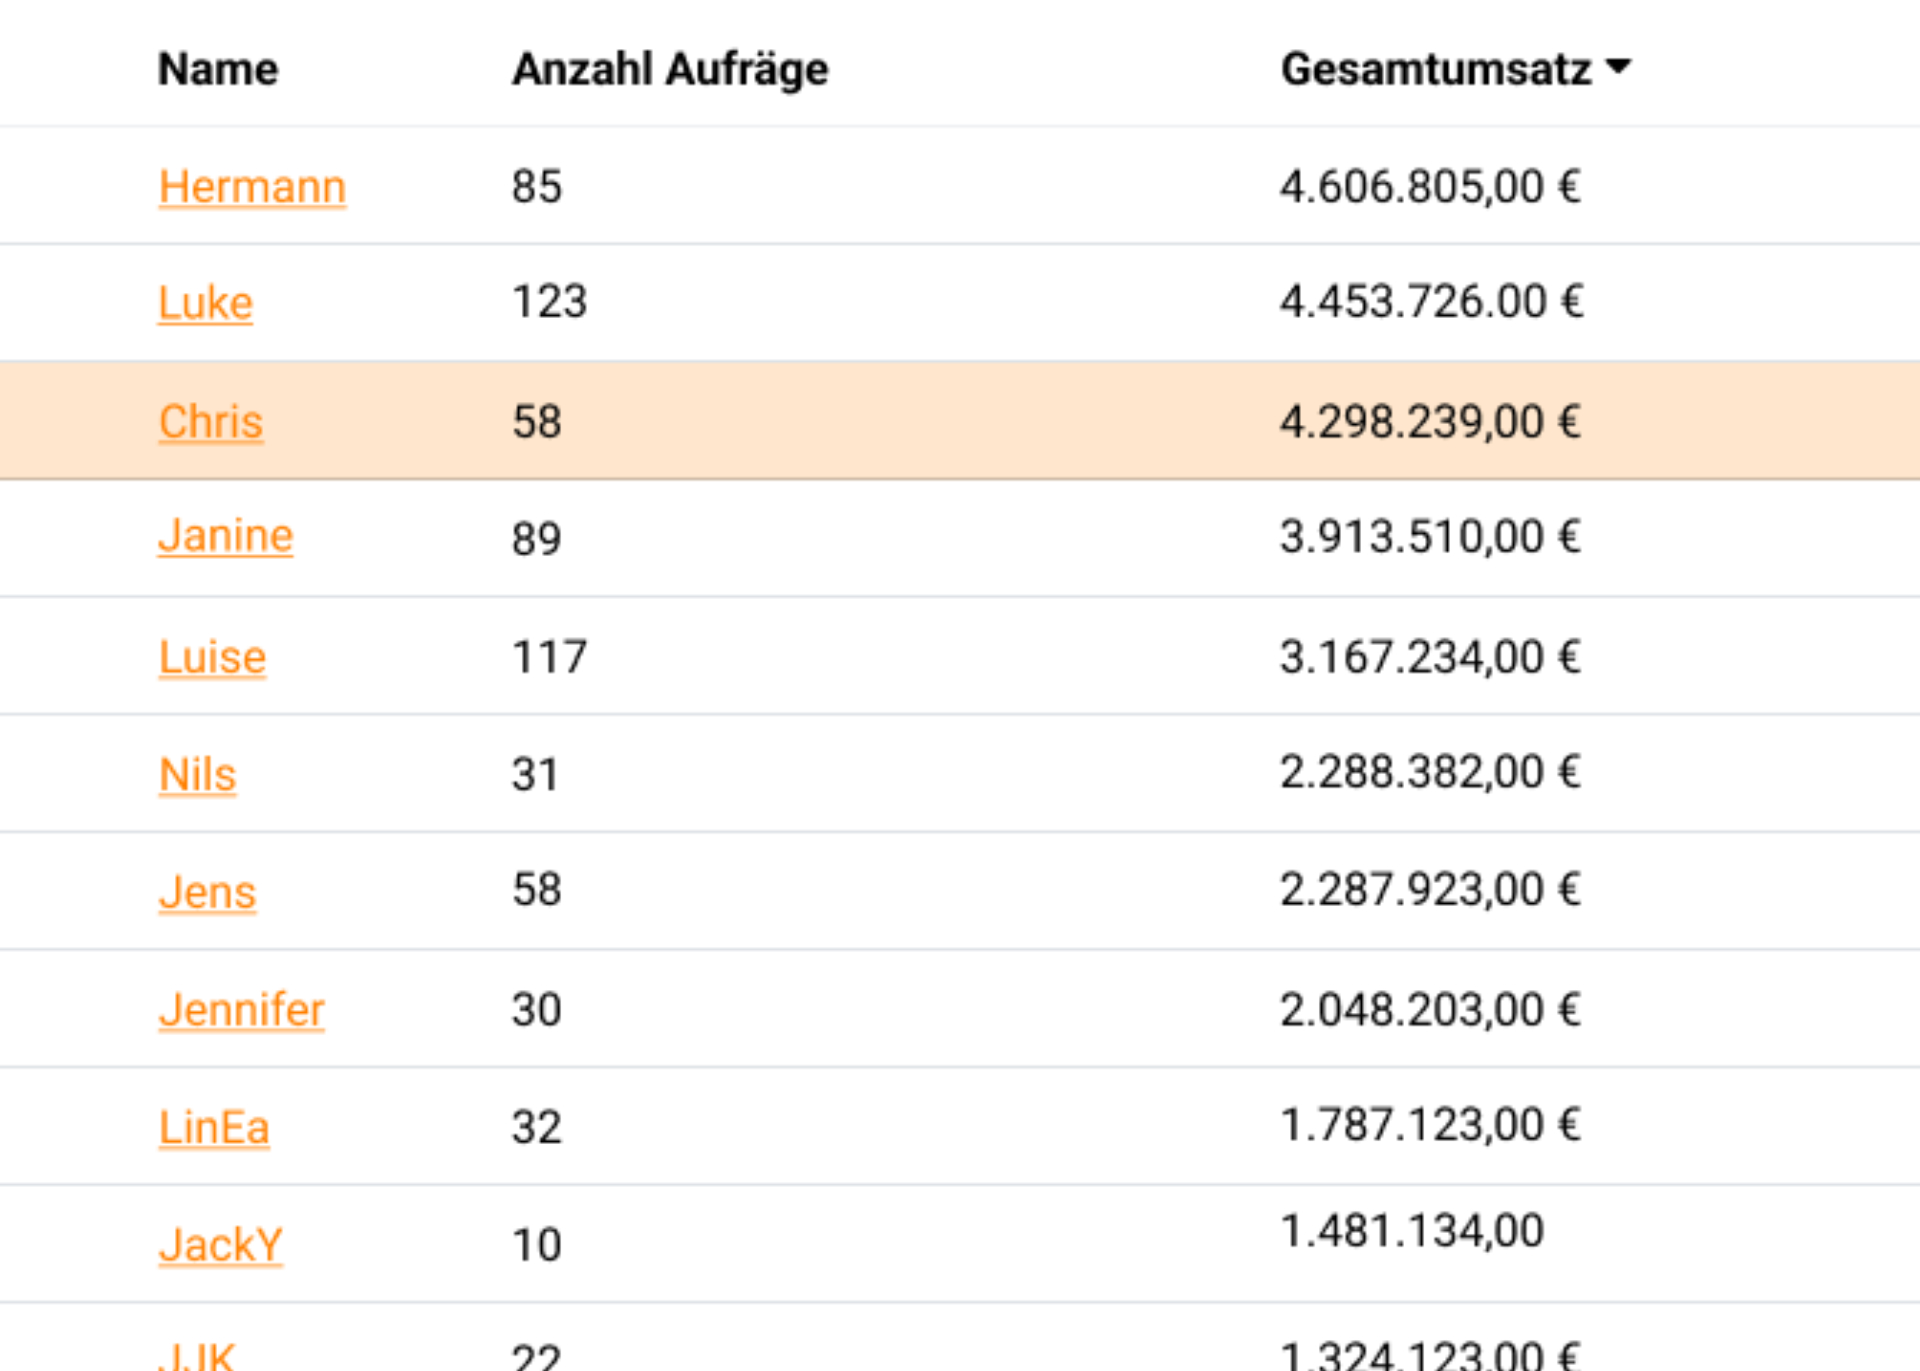Click Luke's order count 123
Screen dimensions: 1920x1371
549,302
